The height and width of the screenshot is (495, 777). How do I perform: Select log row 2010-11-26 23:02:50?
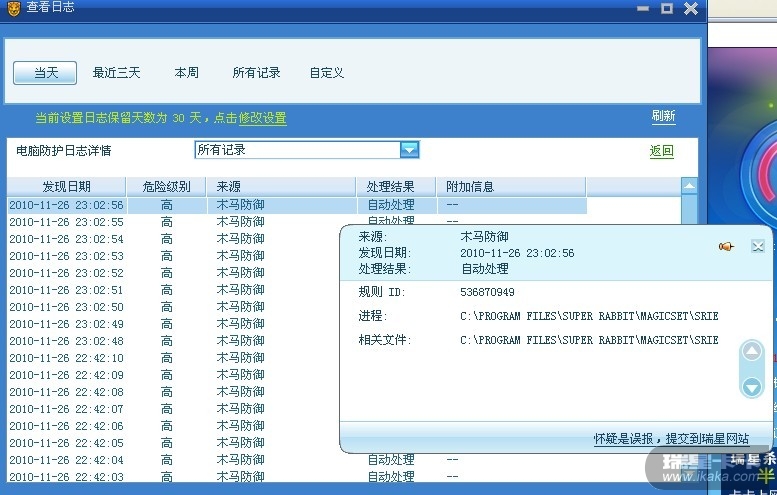[x=173, y=307]
